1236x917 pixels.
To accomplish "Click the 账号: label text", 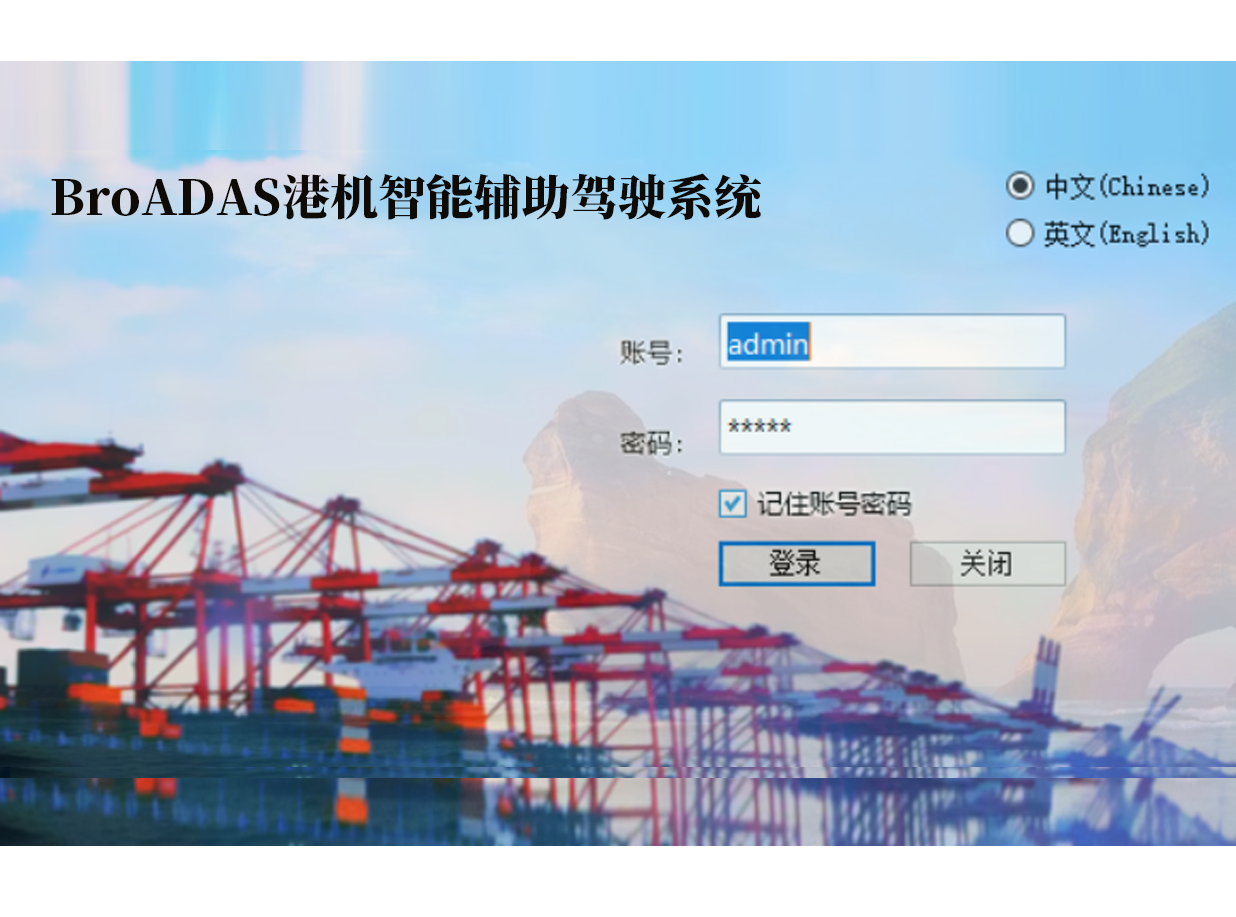I will (652, 353).
